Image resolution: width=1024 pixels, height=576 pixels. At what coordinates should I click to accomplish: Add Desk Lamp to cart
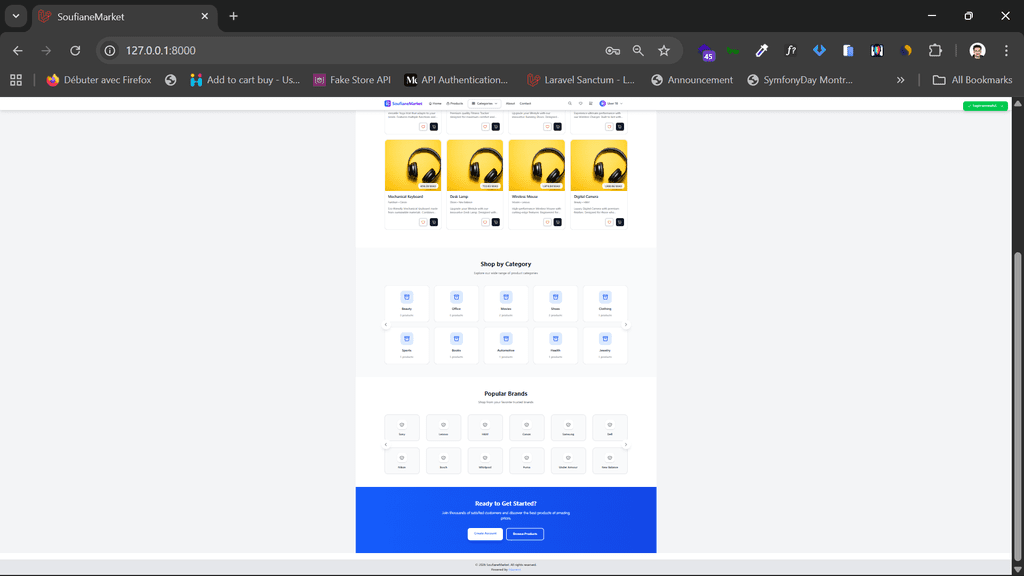(x=496, y=222)
